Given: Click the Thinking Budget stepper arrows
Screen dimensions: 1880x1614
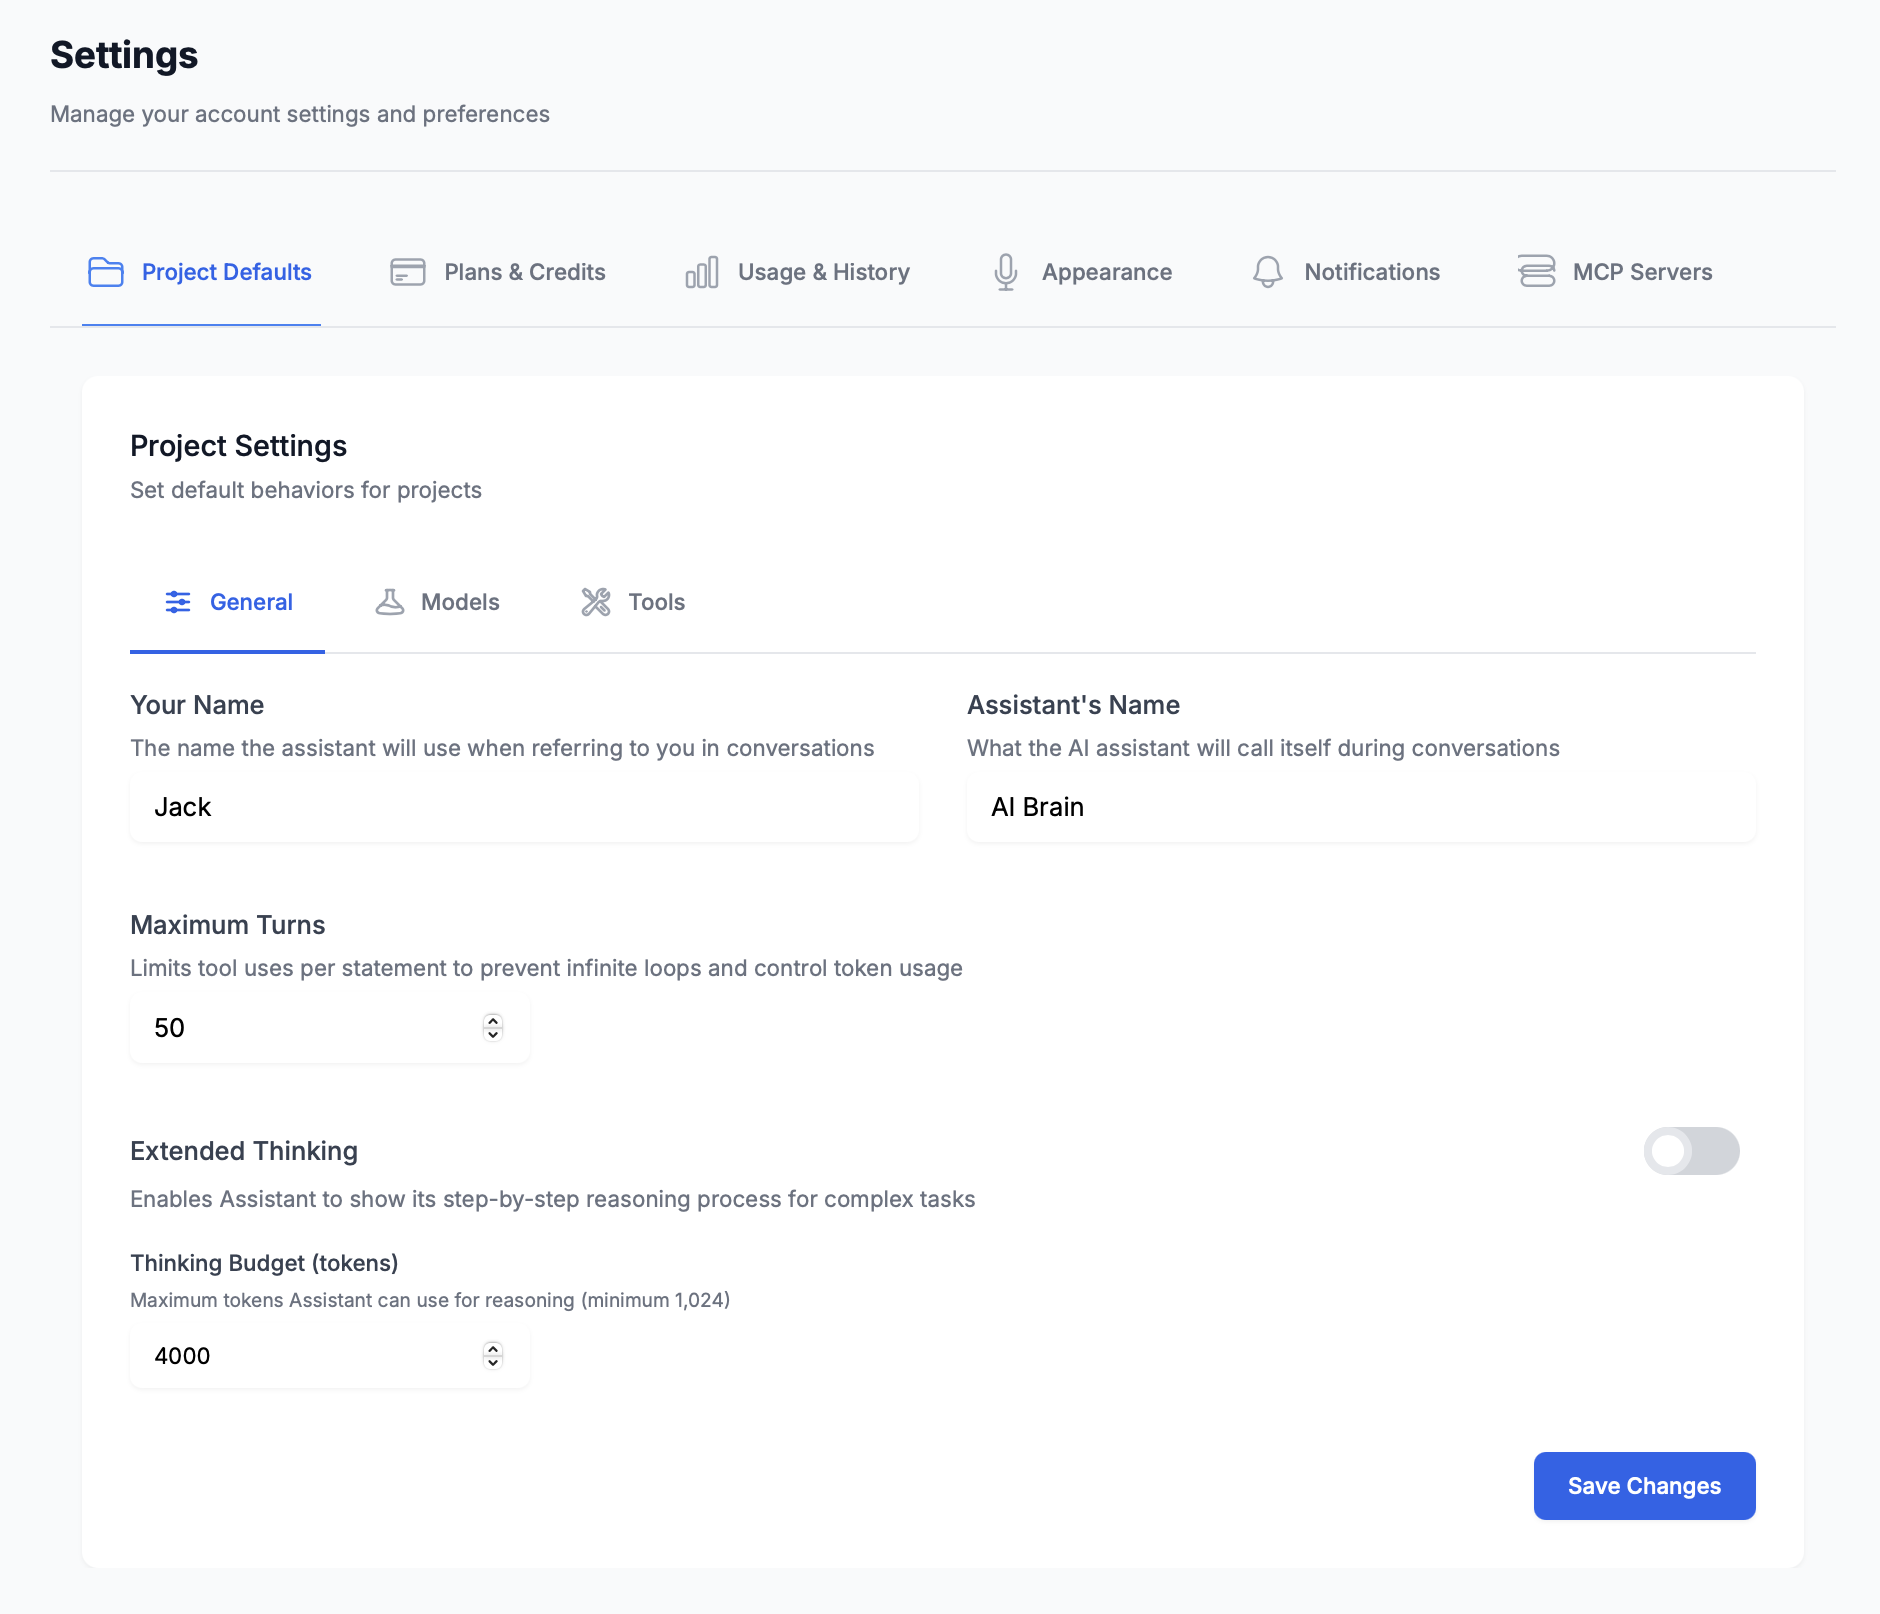Looking at the screenshot, I should coord(493,1356).
